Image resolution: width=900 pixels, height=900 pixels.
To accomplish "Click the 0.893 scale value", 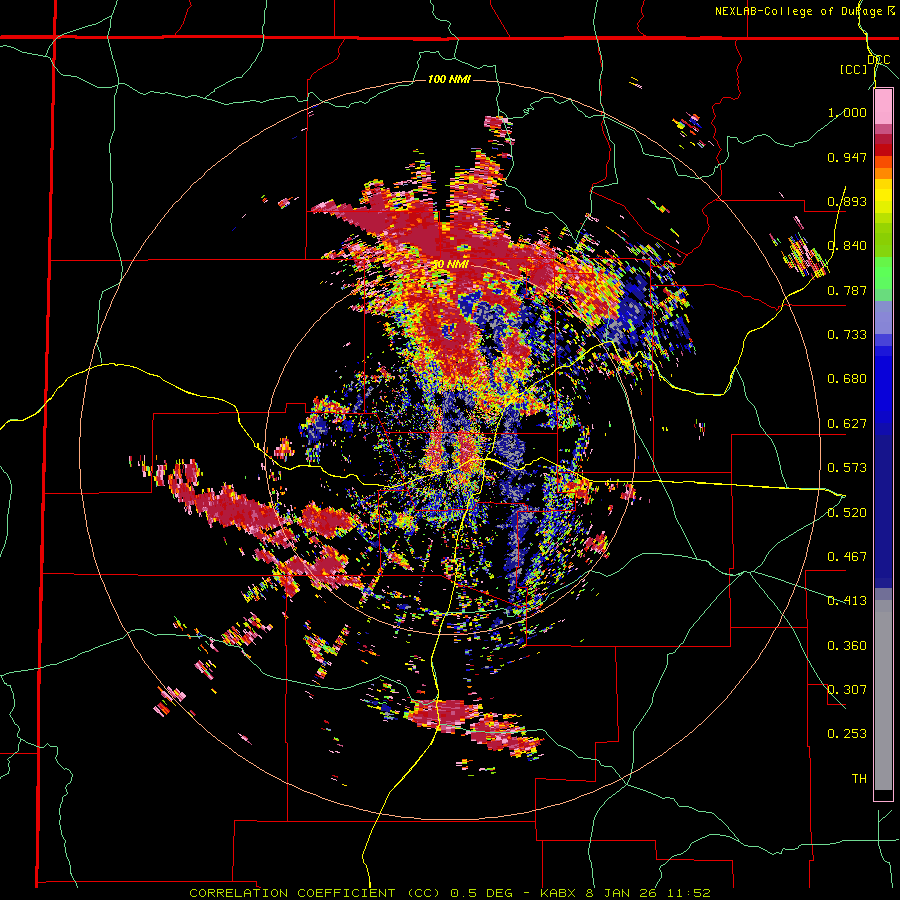I will click(x=847, y=201).
